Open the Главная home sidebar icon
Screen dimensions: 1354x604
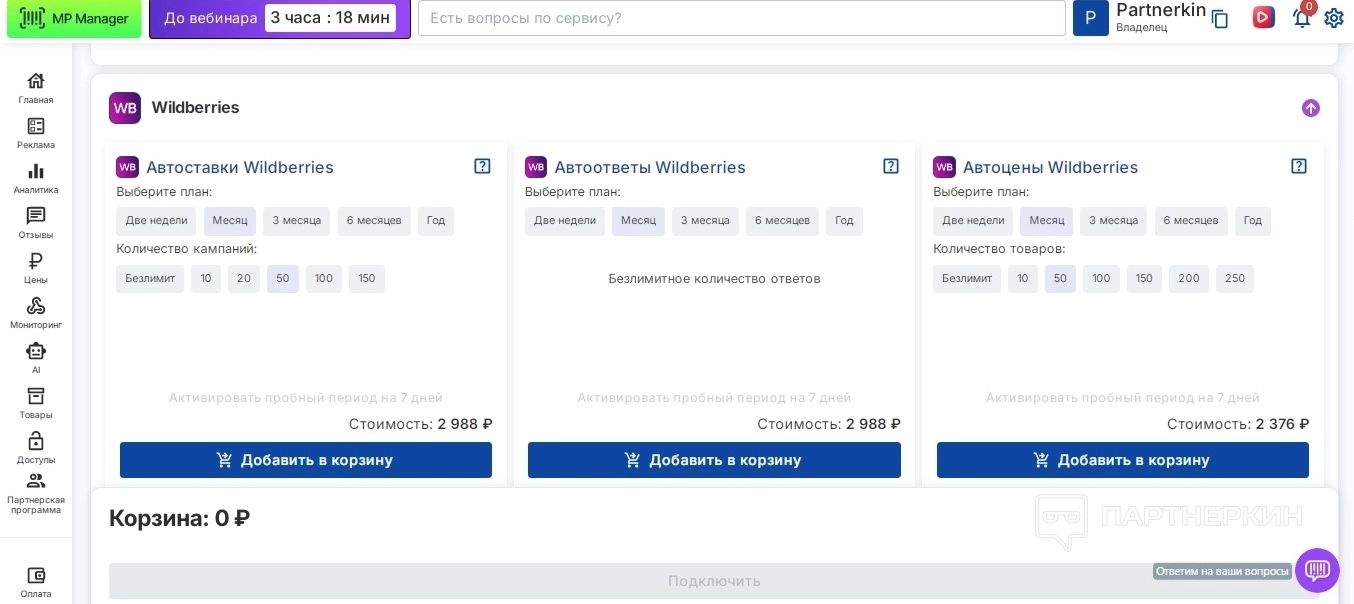[x=36, y=88]
